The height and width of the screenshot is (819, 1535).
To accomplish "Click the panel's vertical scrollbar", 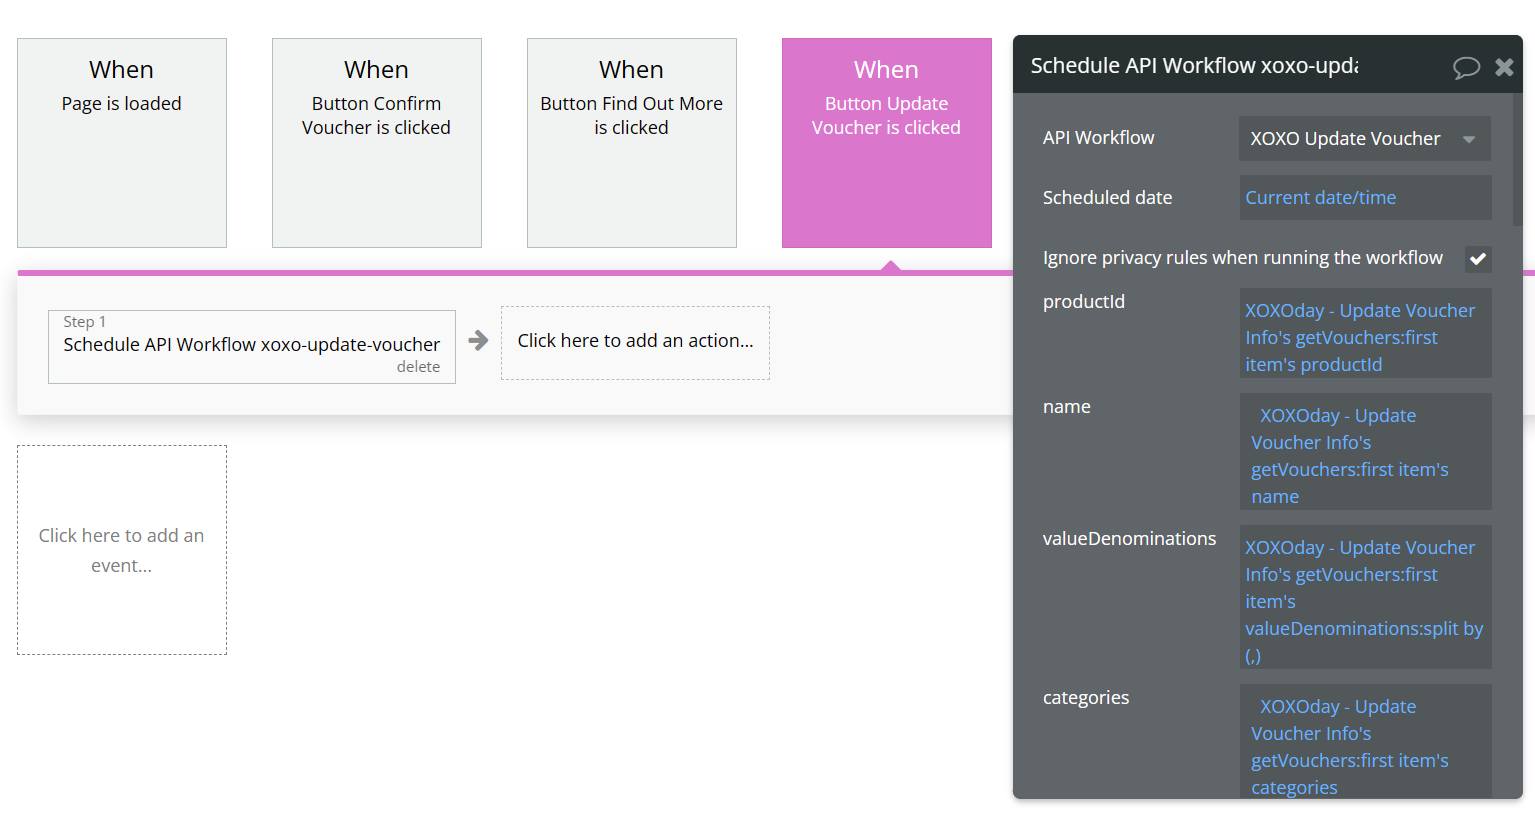I will [1517, 160].
